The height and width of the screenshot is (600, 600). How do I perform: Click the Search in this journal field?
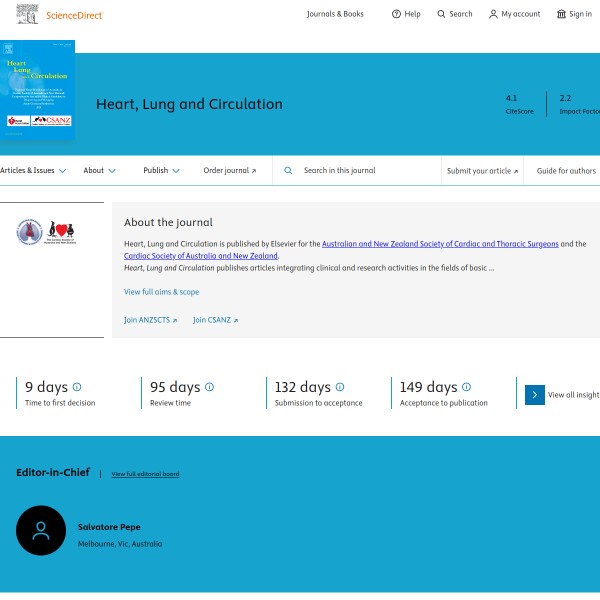[x=365, y=171]
